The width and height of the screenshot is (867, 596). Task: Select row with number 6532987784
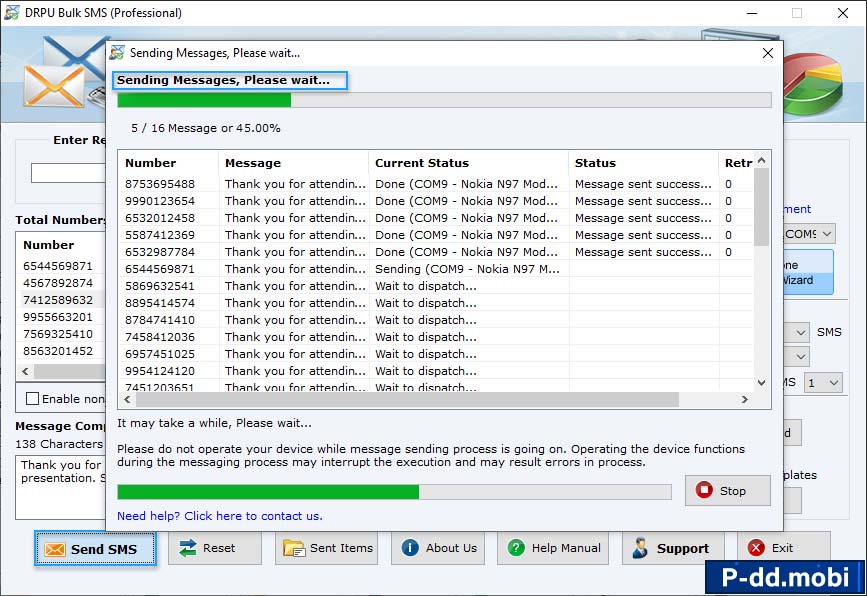tap(436, 252)
